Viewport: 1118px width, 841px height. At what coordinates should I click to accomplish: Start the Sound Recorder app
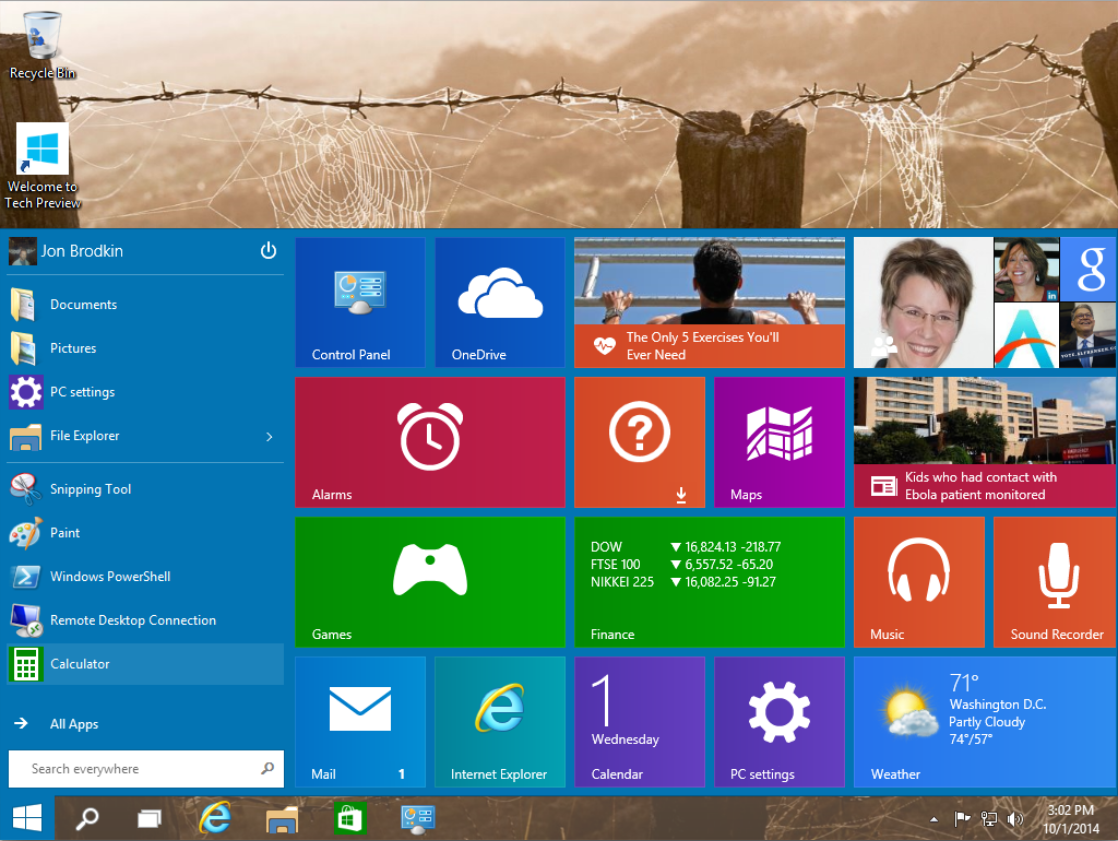coord(1055,582)
